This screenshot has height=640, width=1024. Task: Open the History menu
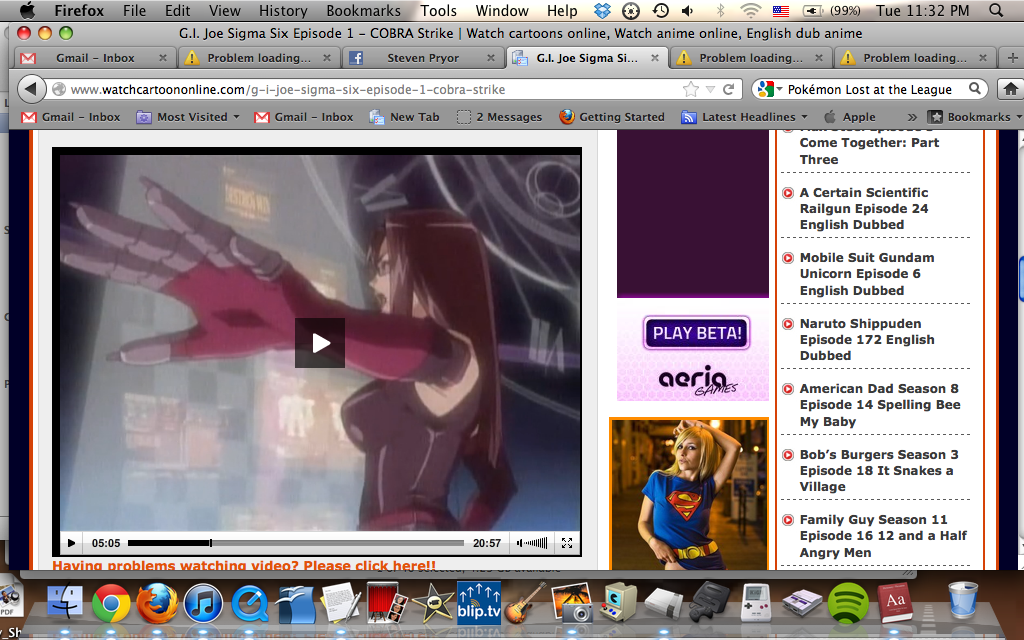[283, 10]
